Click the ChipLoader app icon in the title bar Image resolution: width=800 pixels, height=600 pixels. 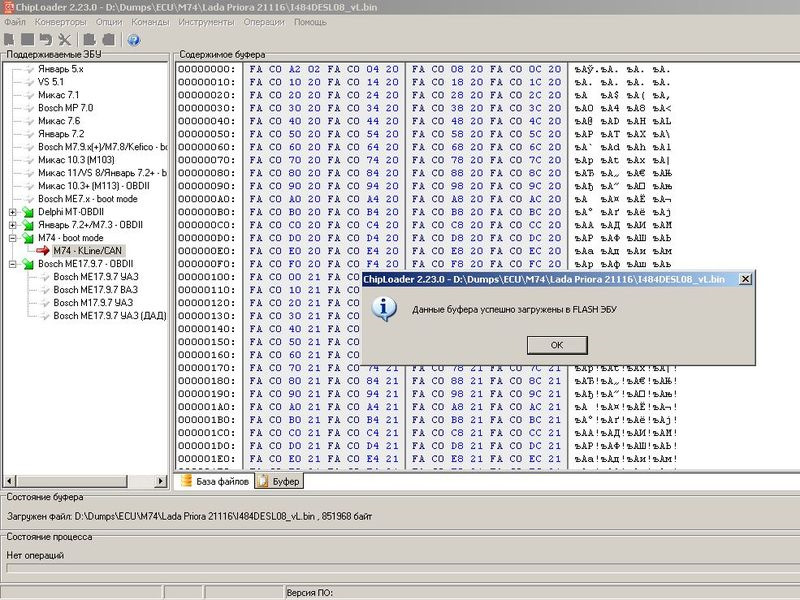click(8, 7)
